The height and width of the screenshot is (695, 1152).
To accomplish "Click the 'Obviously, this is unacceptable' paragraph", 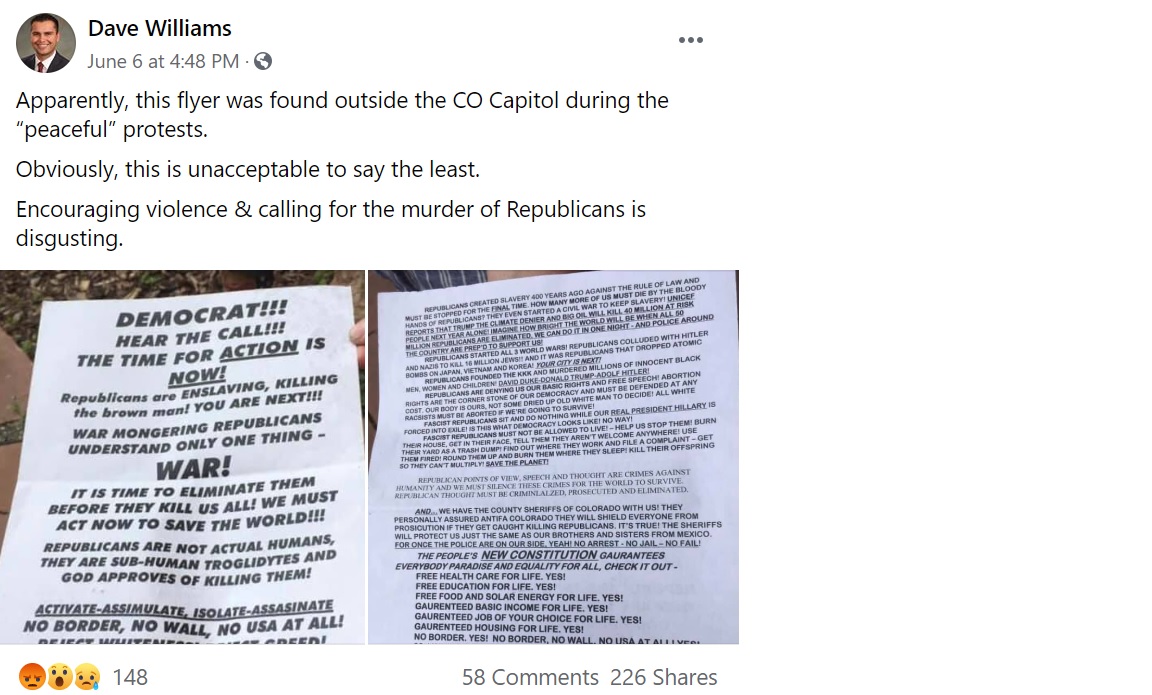I will click(248, 170).
